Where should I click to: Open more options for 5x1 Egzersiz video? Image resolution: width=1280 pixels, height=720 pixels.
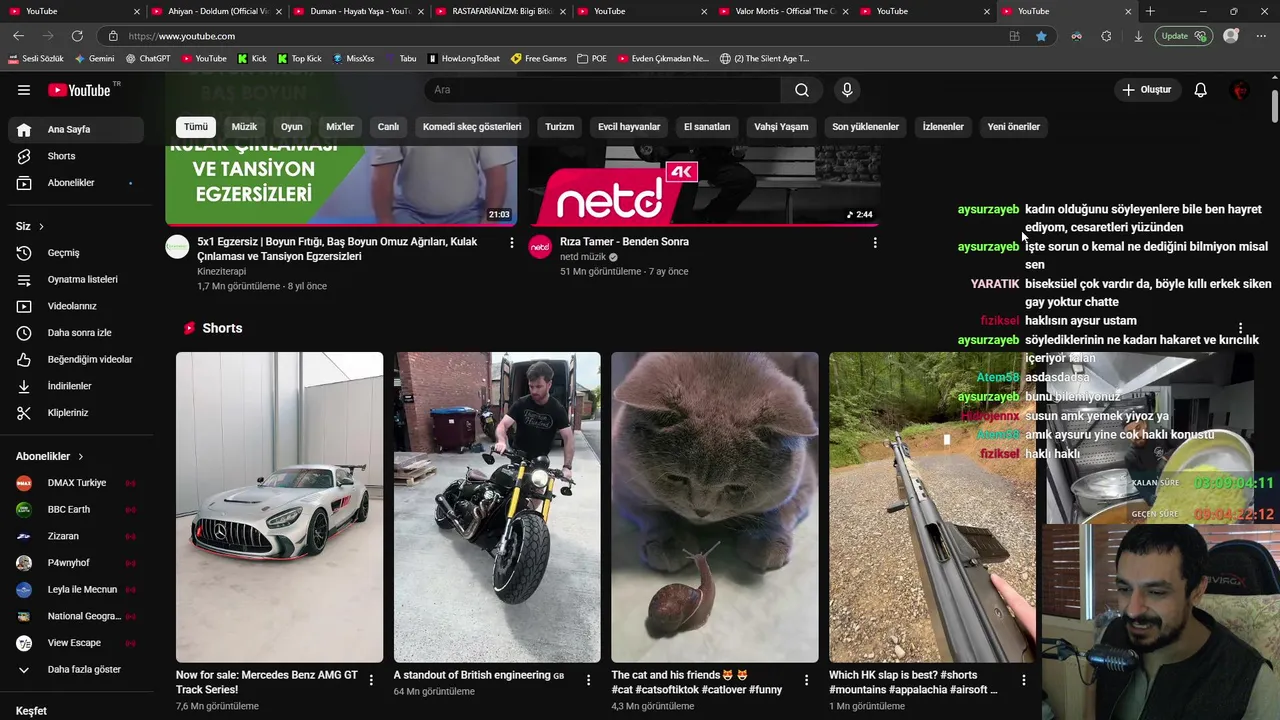[511, 243]
